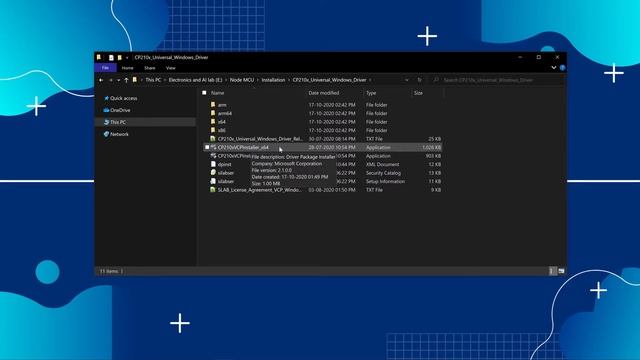Go to Installation in the breadcrumb
The width and height of the screenshot is (640, 360).
click(273, 80)
